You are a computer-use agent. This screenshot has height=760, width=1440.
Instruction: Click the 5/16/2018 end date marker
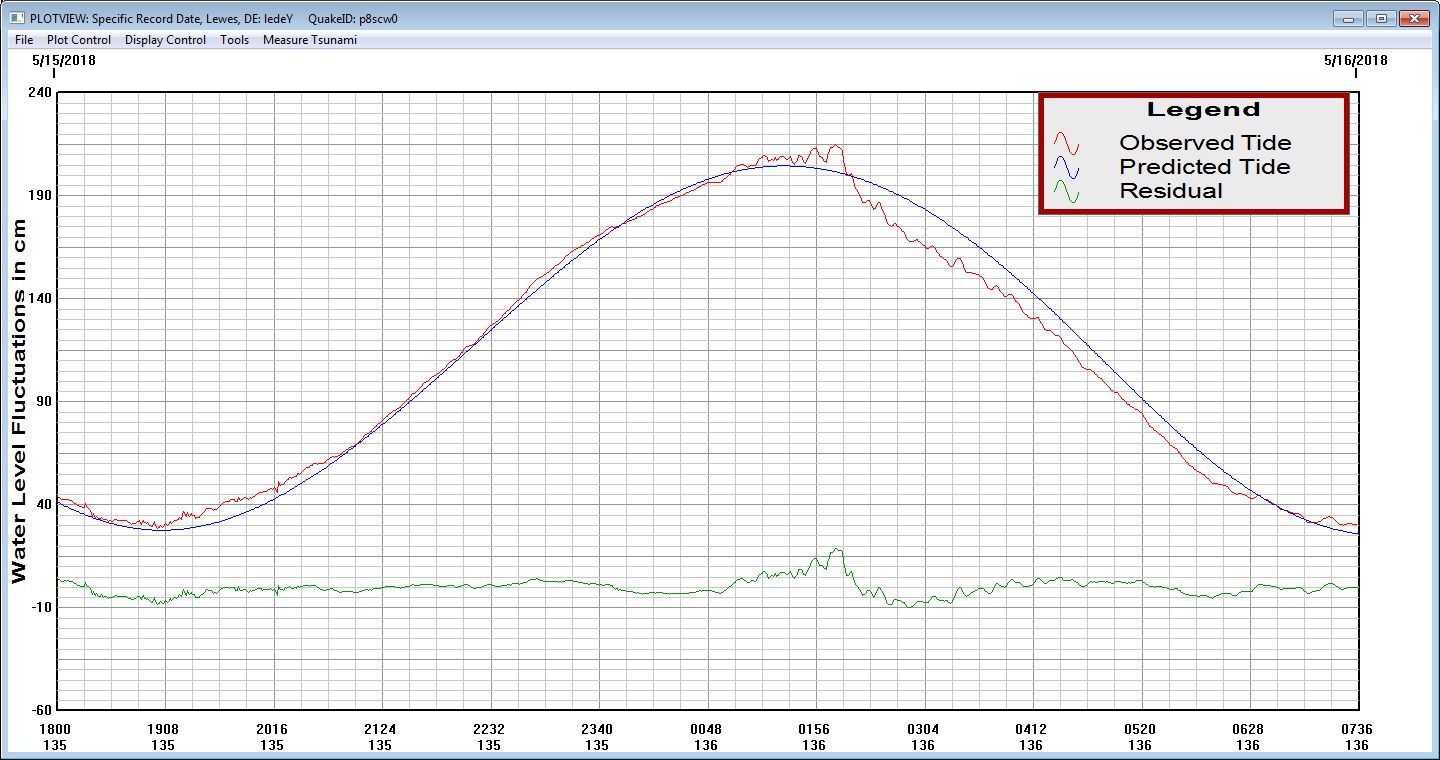tap(1355, 60)
